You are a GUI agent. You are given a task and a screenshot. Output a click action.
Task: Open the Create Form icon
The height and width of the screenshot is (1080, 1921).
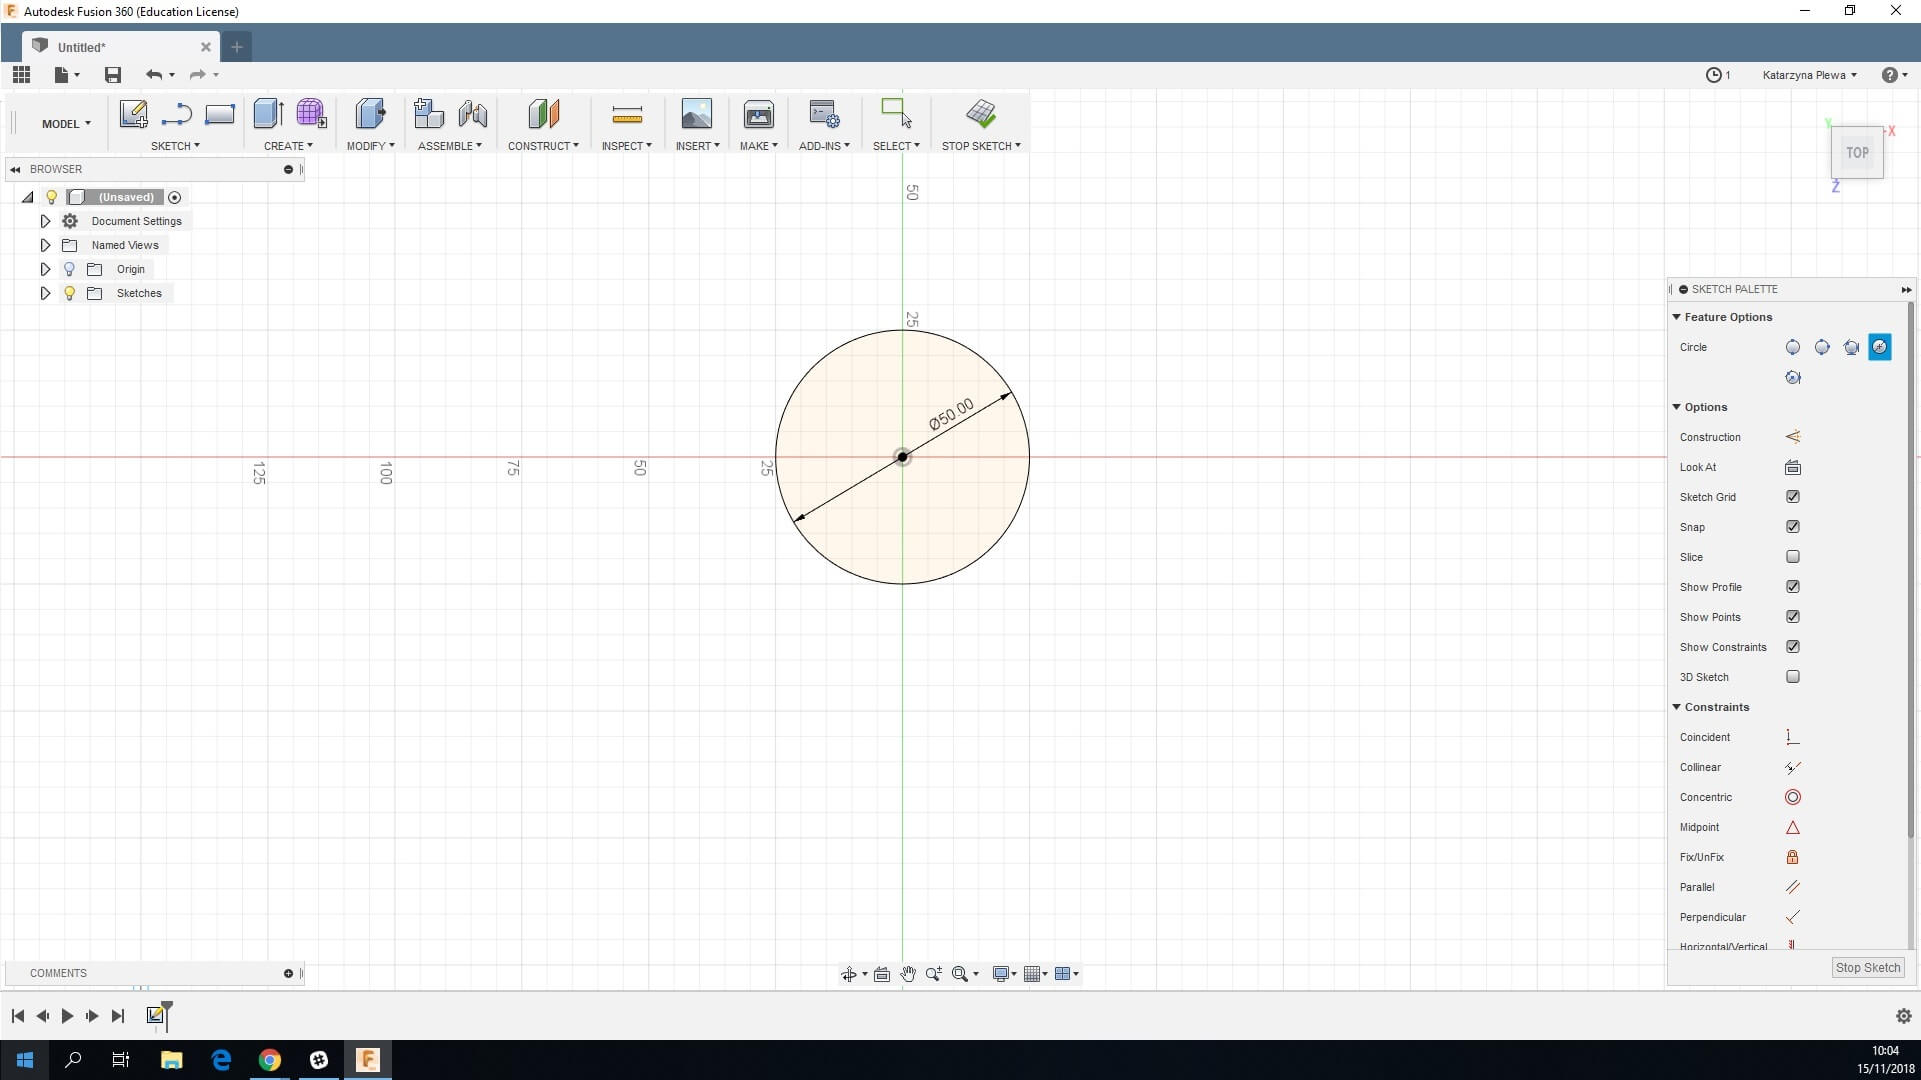(311, 114)
